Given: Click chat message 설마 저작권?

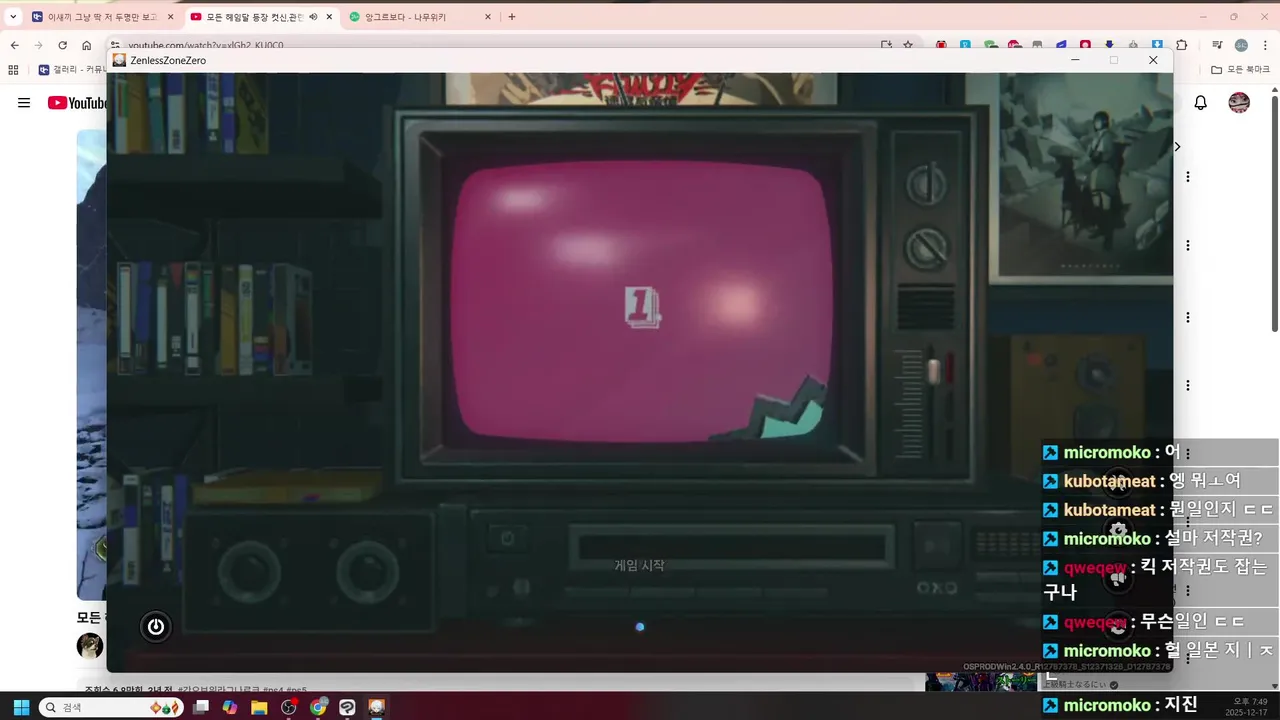Looking at the screenshot, I should point(1213,538).
